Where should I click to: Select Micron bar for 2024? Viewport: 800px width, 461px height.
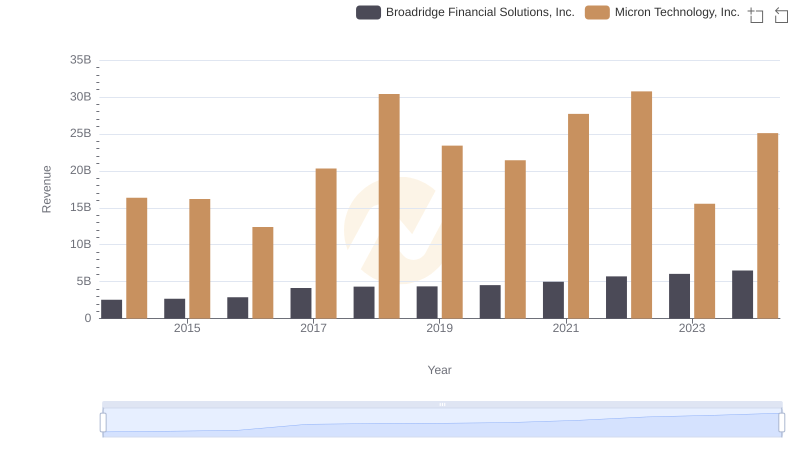coord(768,226)
